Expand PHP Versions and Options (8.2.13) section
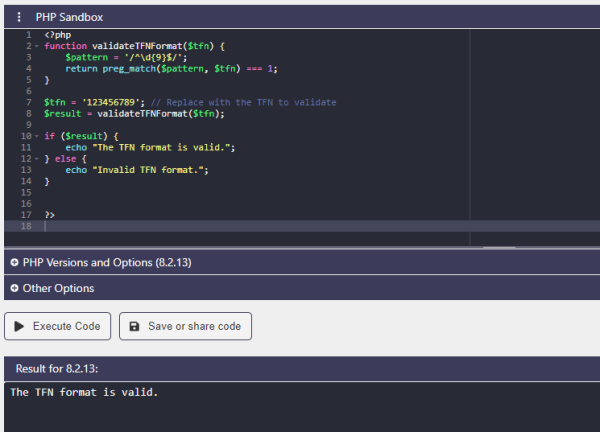The height and width of the screenshot is (432, 600). tap(302, 262)
